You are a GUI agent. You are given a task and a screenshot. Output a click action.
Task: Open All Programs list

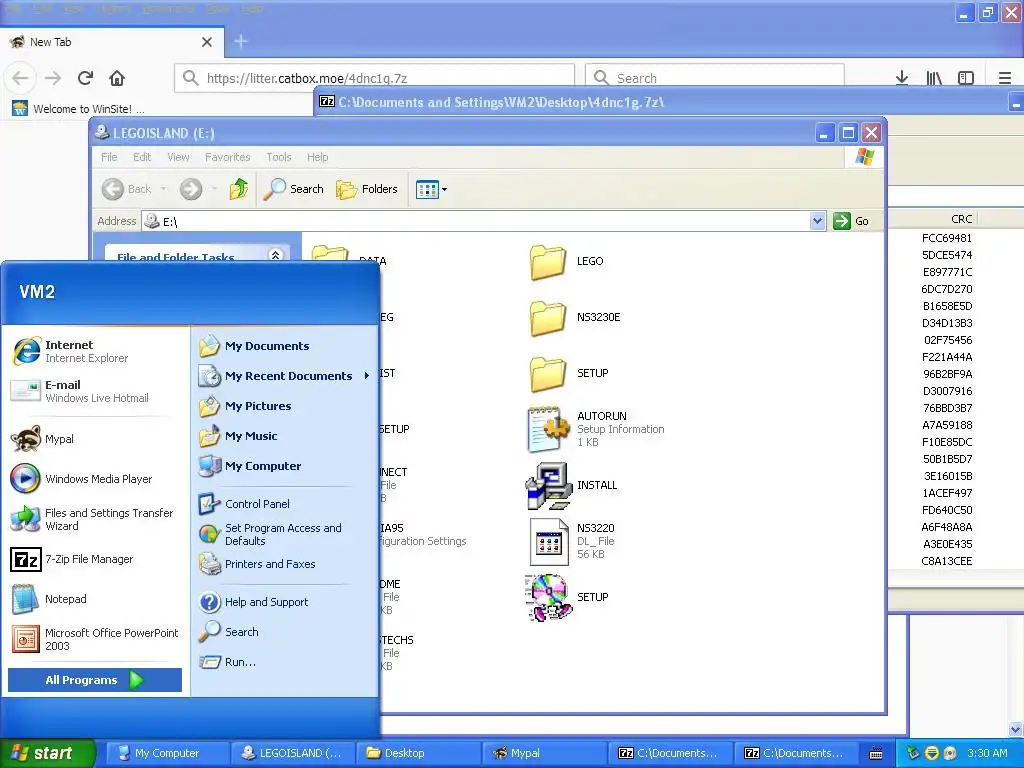[95, 680]
